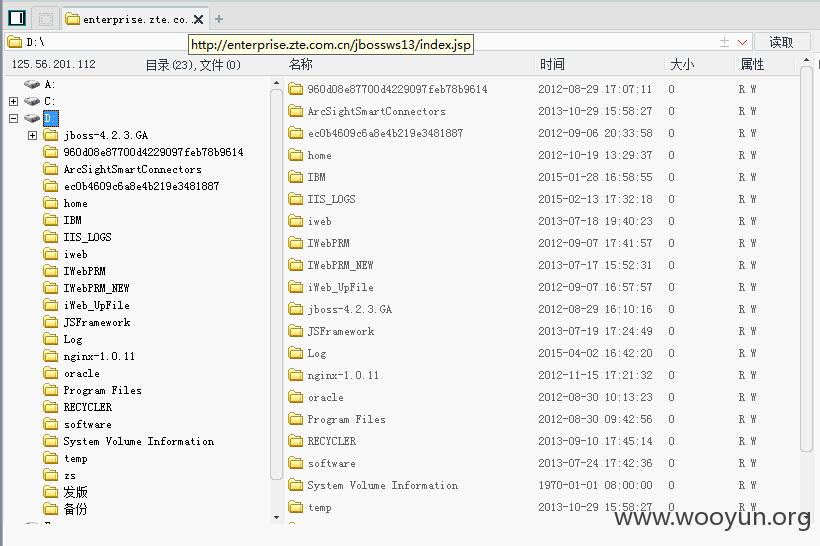
Task: Select the zs folder icon in the tree
Action: (x=51, y=475)
